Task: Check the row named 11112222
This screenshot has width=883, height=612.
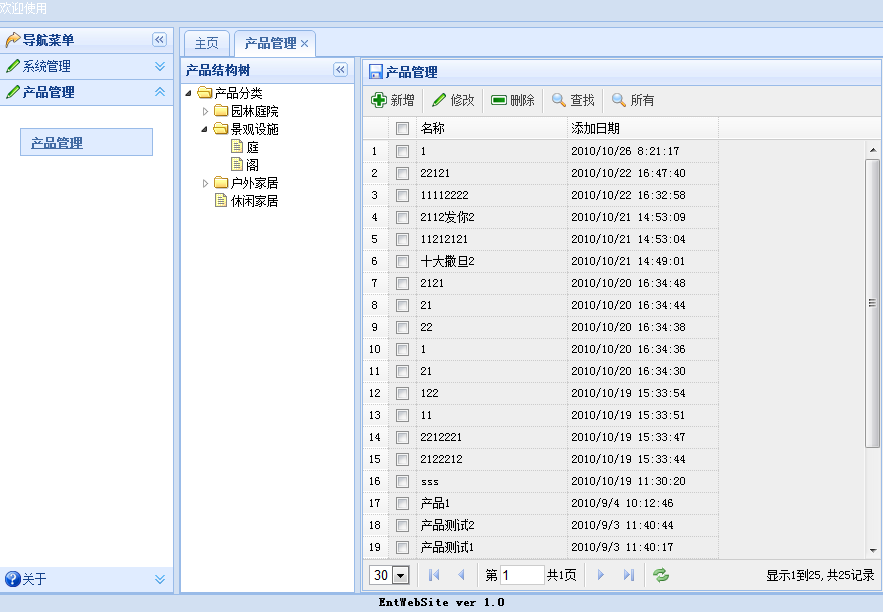Action: (x=402, y=195)
